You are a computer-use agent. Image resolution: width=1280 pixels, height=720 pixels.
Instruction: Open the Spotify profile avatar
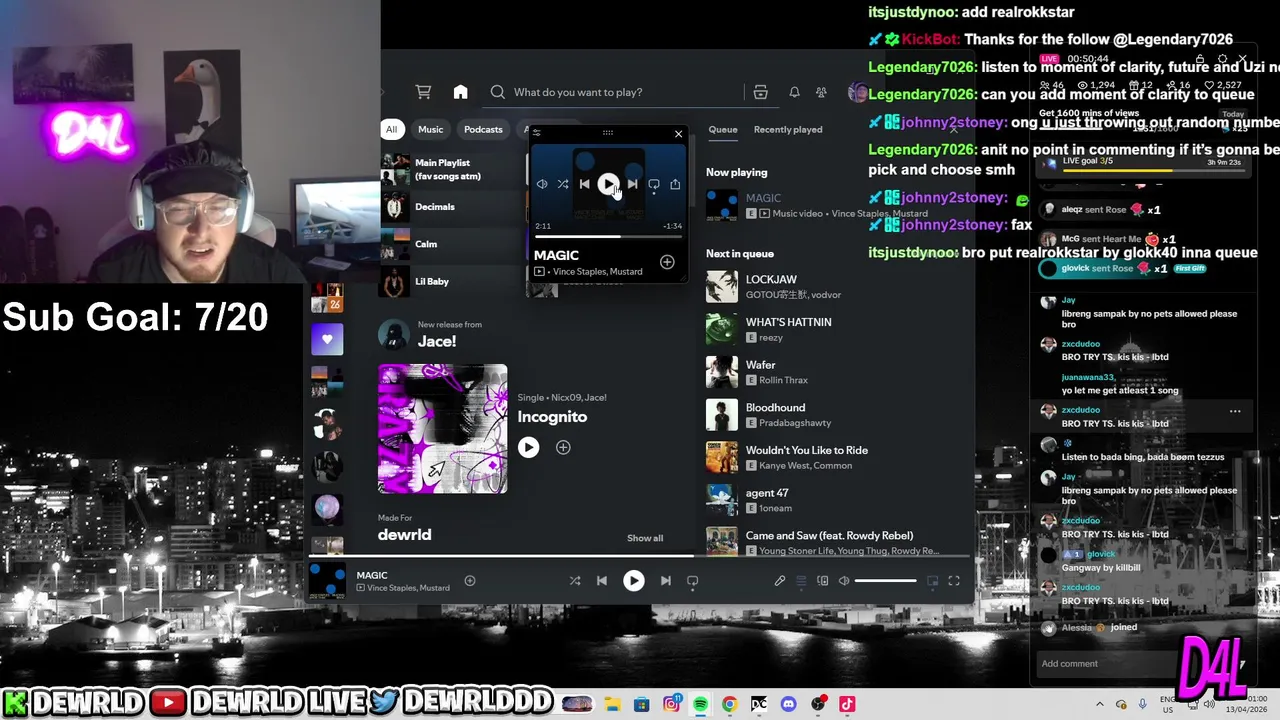[x=857, y=92]
